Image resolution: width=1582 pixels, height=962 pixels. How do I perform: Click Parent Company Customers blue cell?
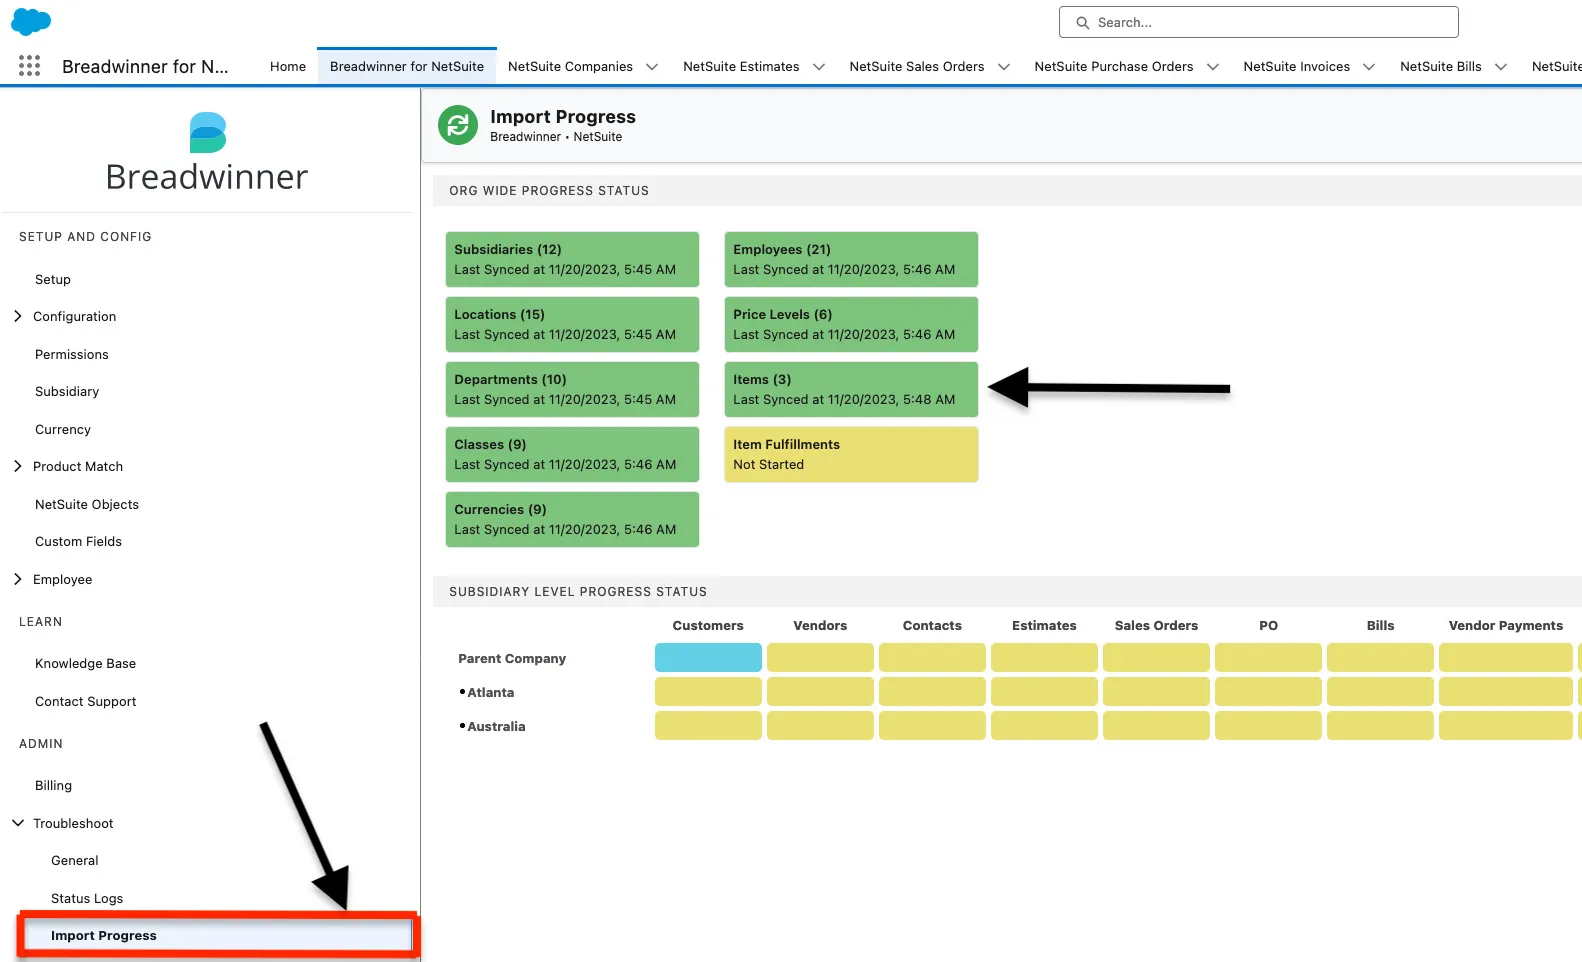[708, 657]
